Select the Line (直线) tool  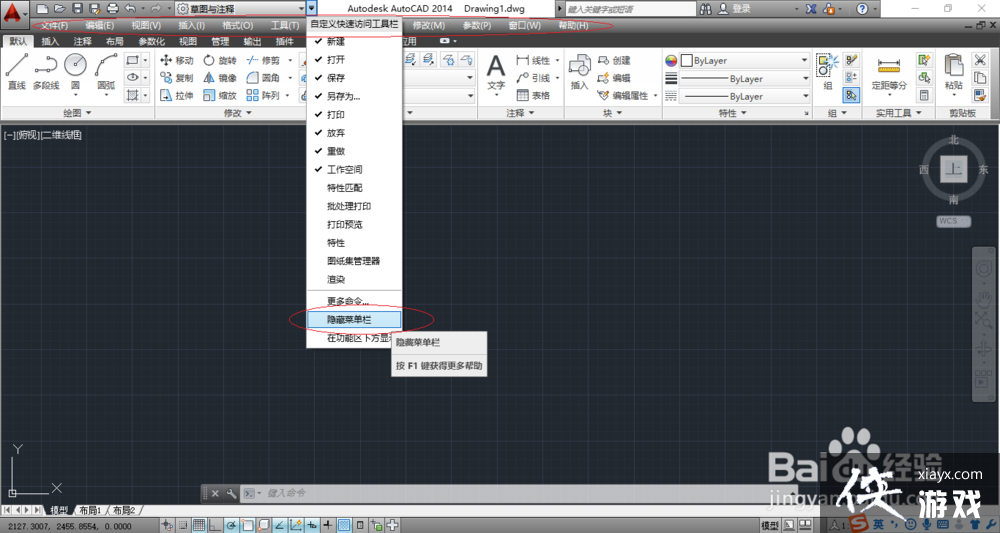[17, 71]
